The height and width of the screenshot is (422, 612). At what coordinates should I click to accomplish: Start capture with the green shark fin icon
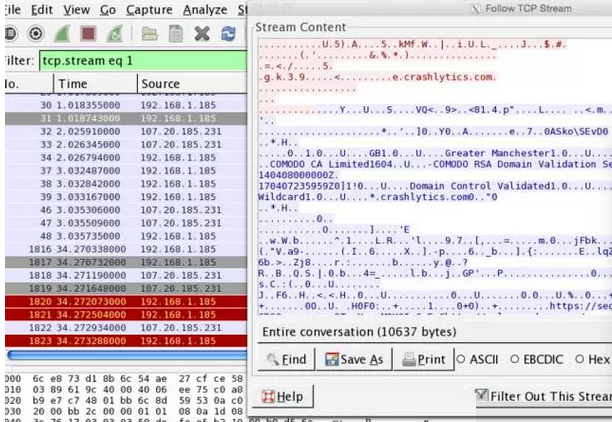[62, 34]
